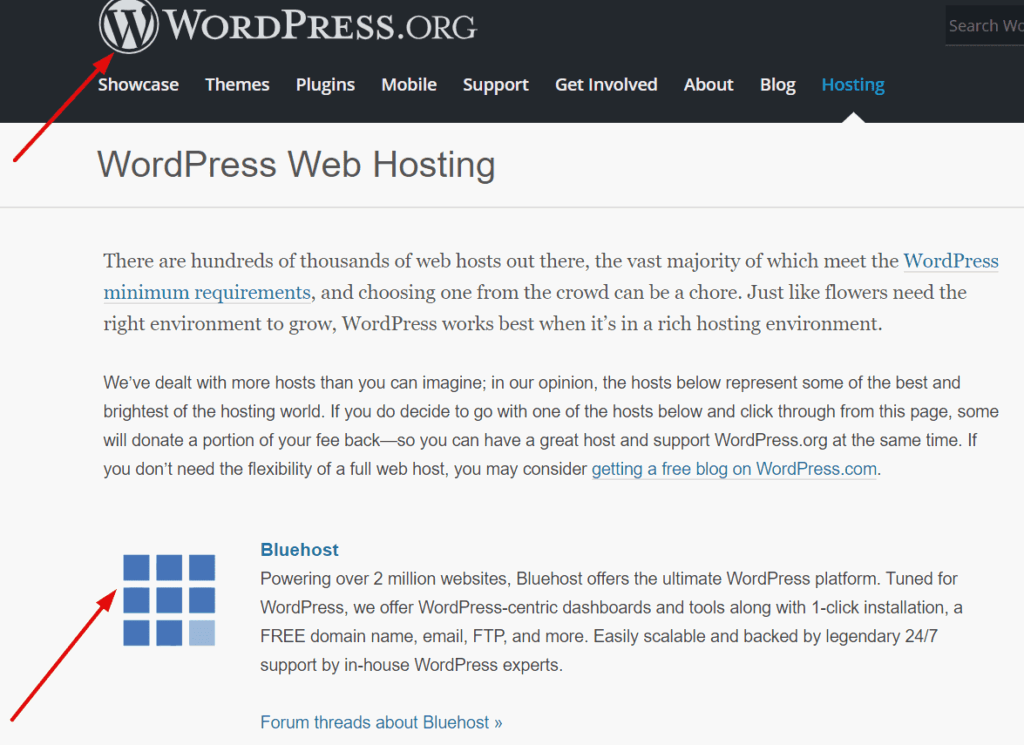Visit the Support page

pyautogui.click(x=496, y=85)
